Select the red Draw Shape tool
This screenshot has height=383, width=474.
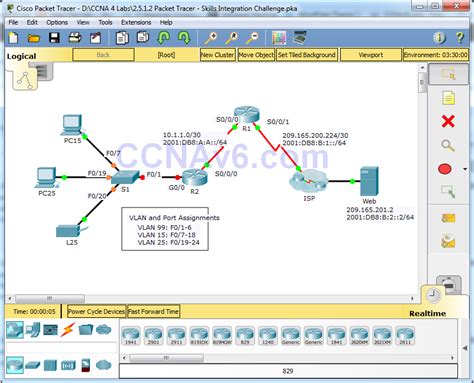point(445,169)
